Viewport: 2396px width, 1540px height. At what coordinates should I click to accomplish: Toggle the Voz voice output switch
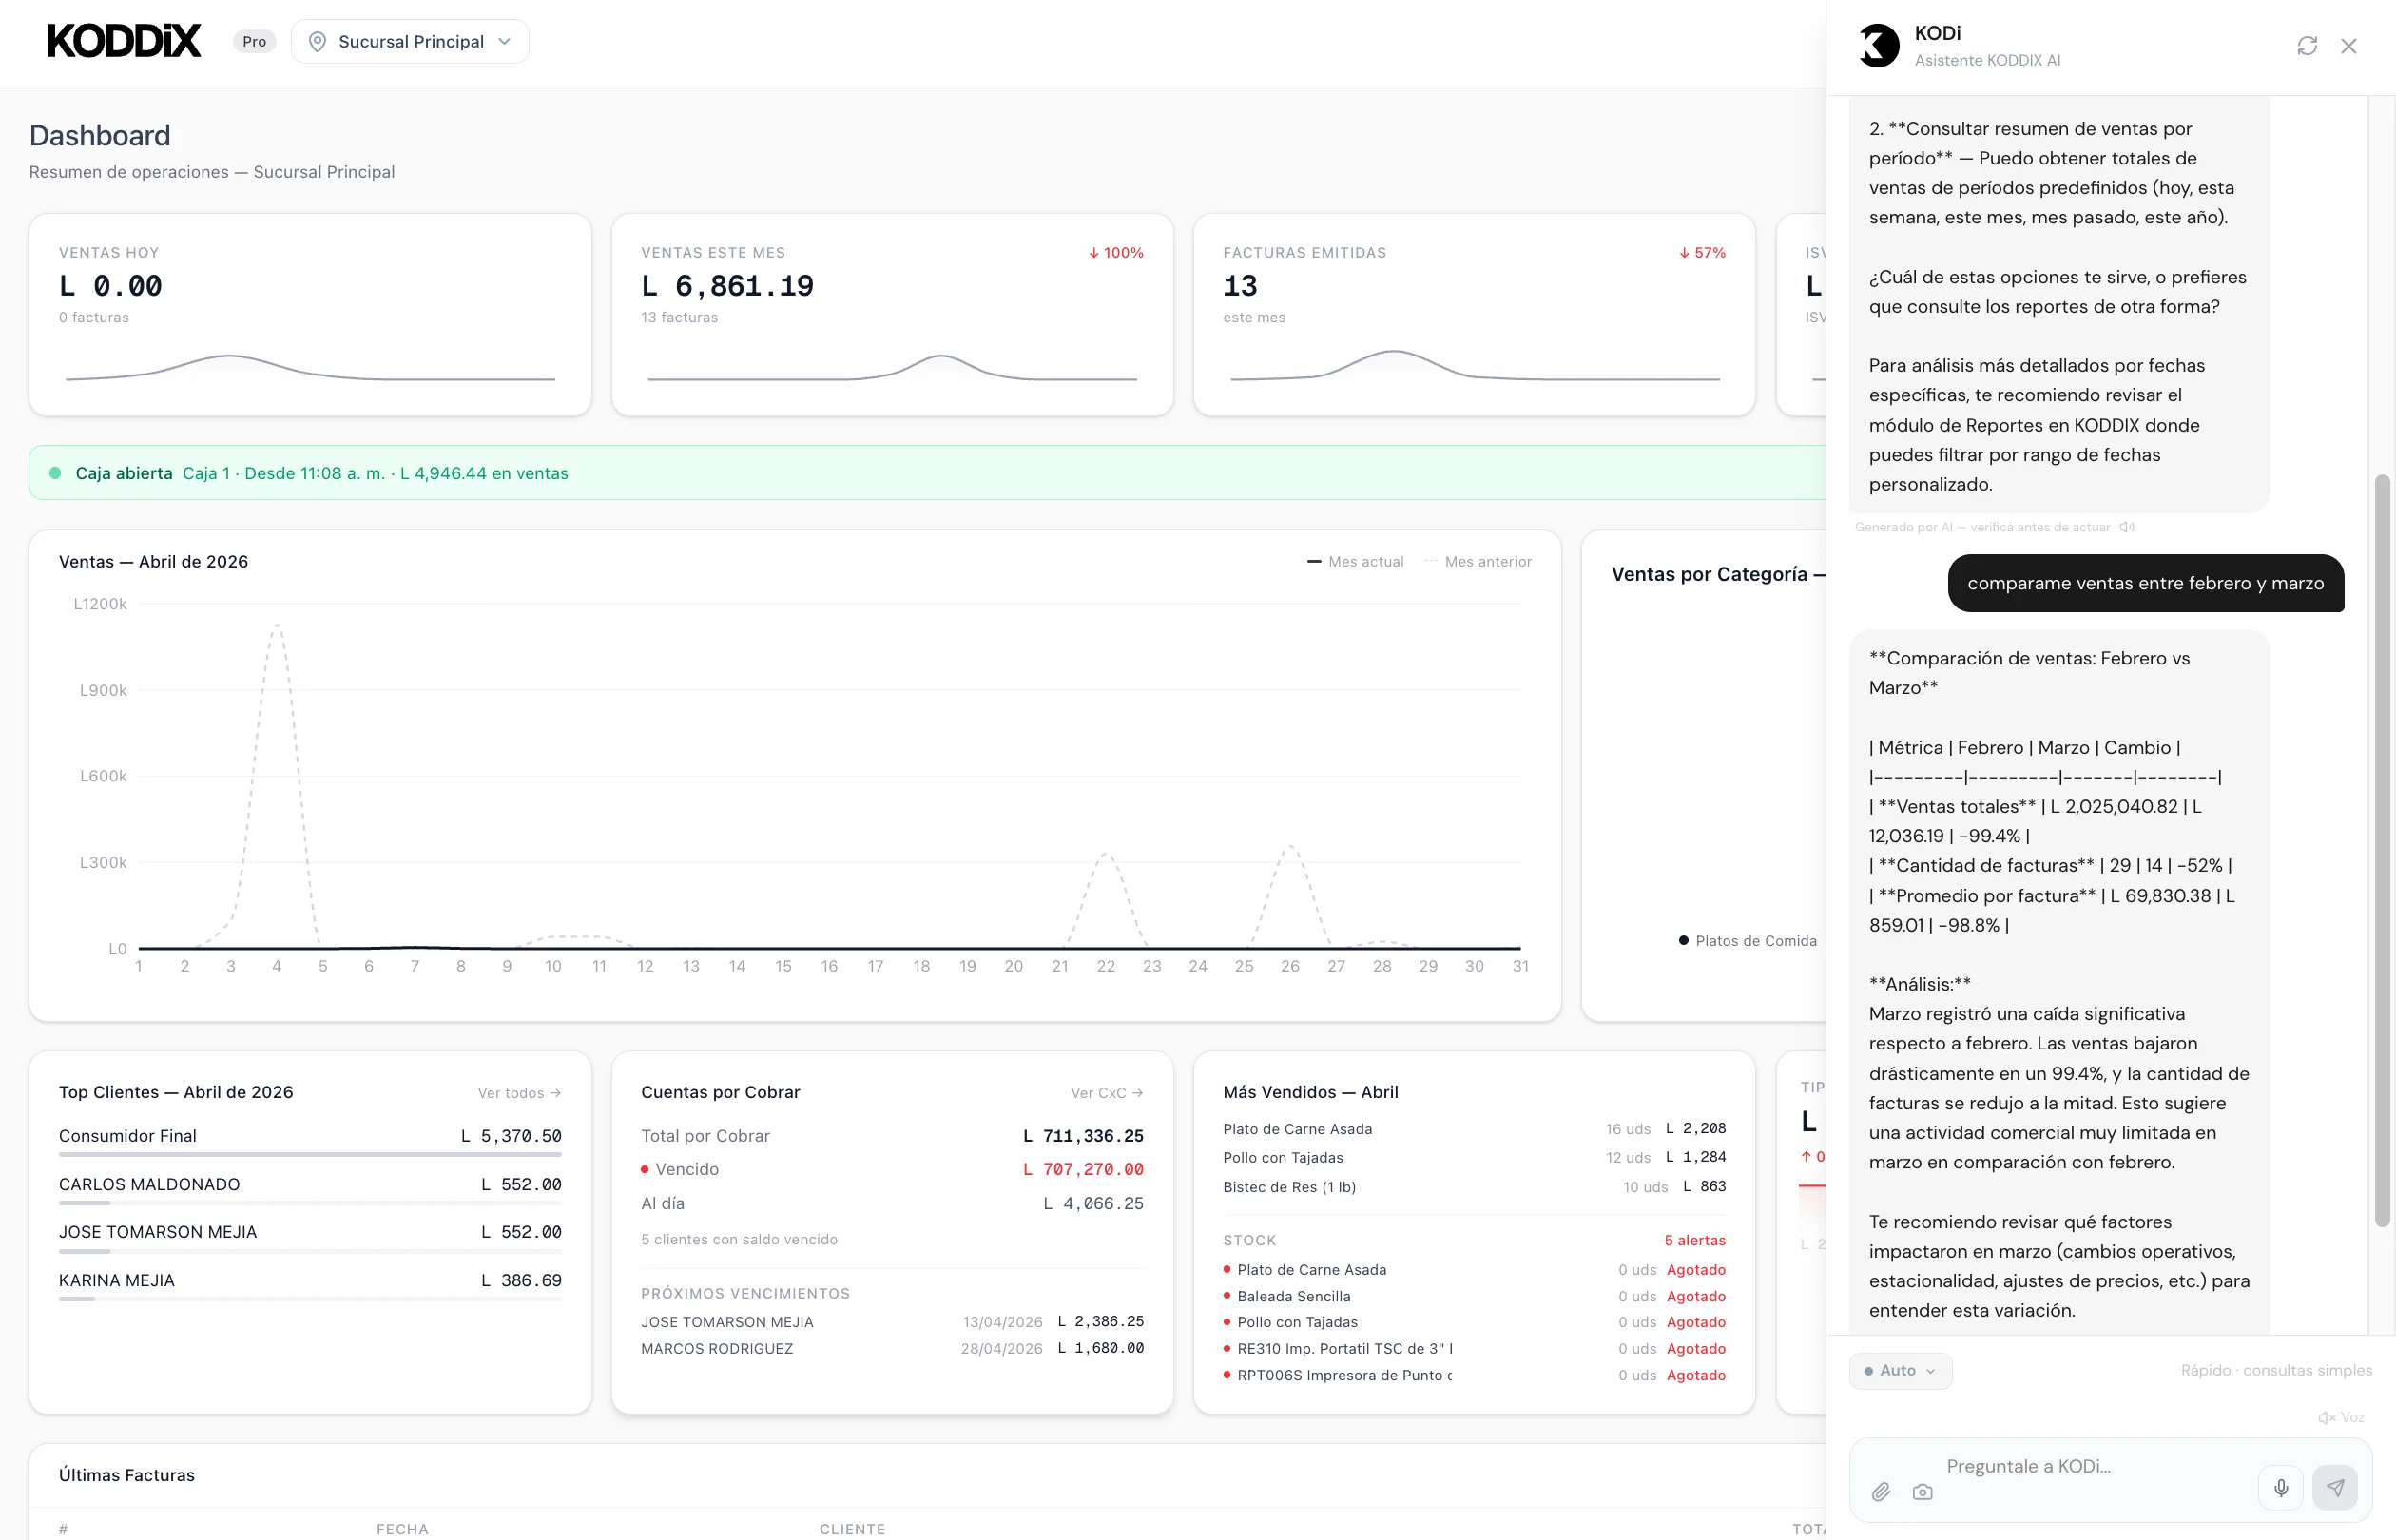2341,1417
